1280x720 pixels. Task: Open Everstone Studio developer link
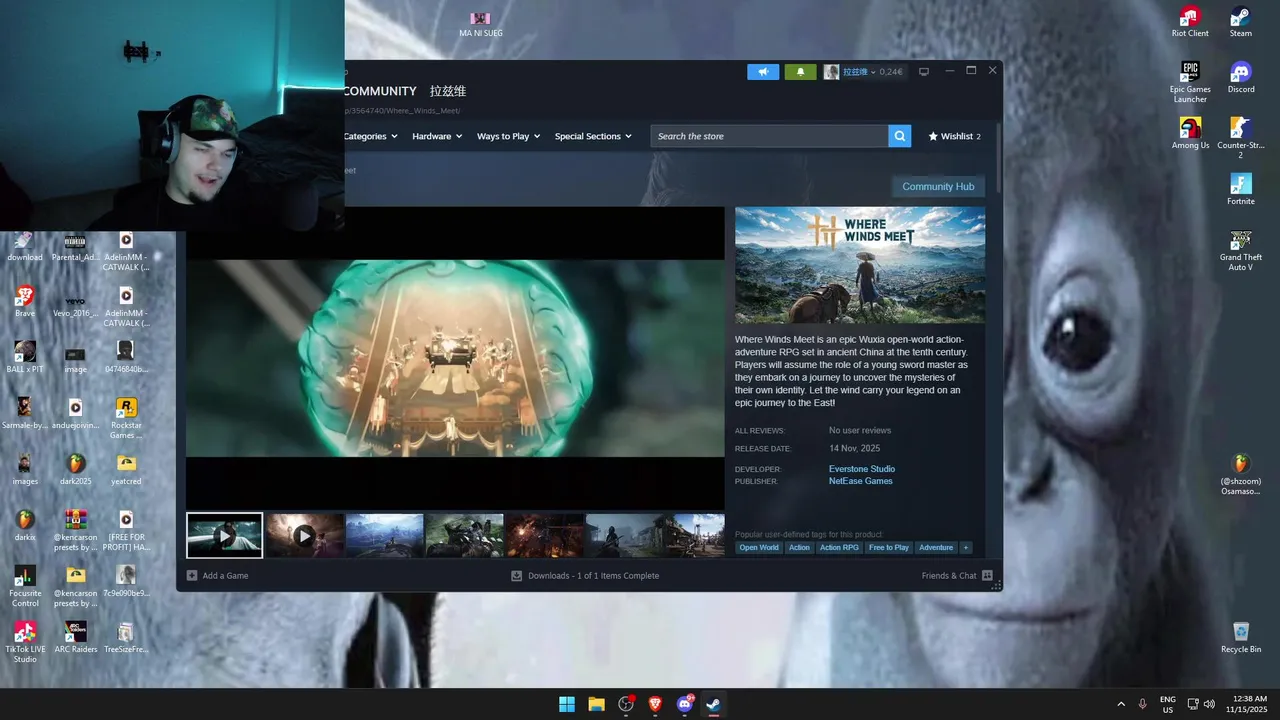pos(862,469)
